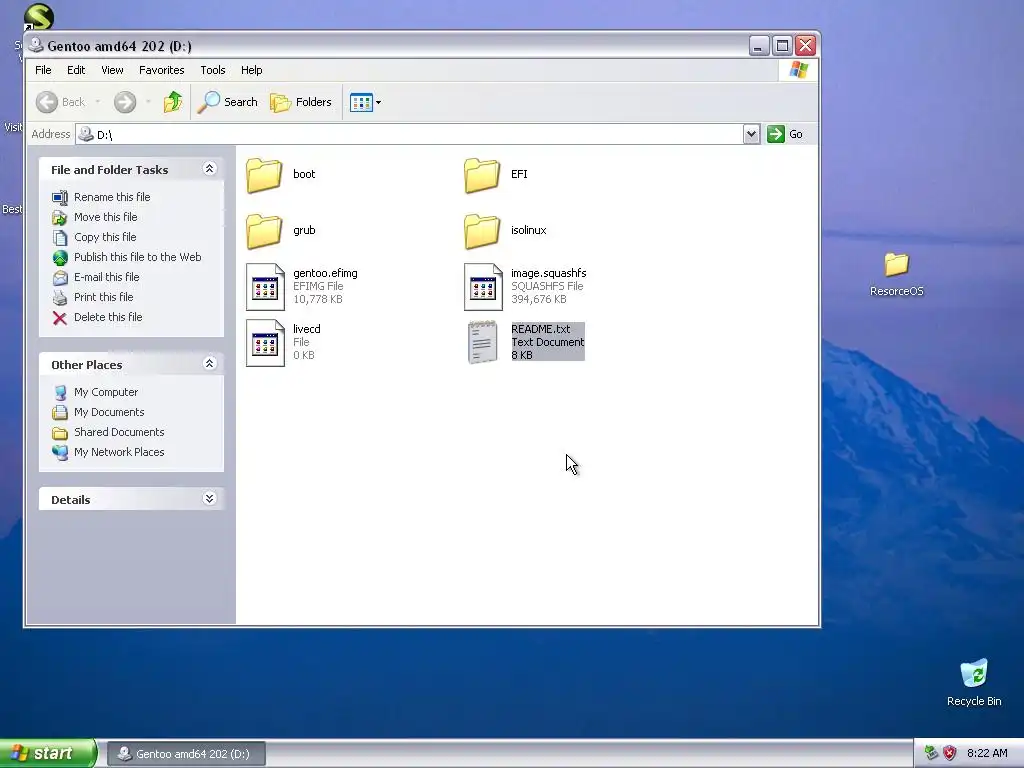
Task: Select the README.txt document icon
Action: (483, 342)
